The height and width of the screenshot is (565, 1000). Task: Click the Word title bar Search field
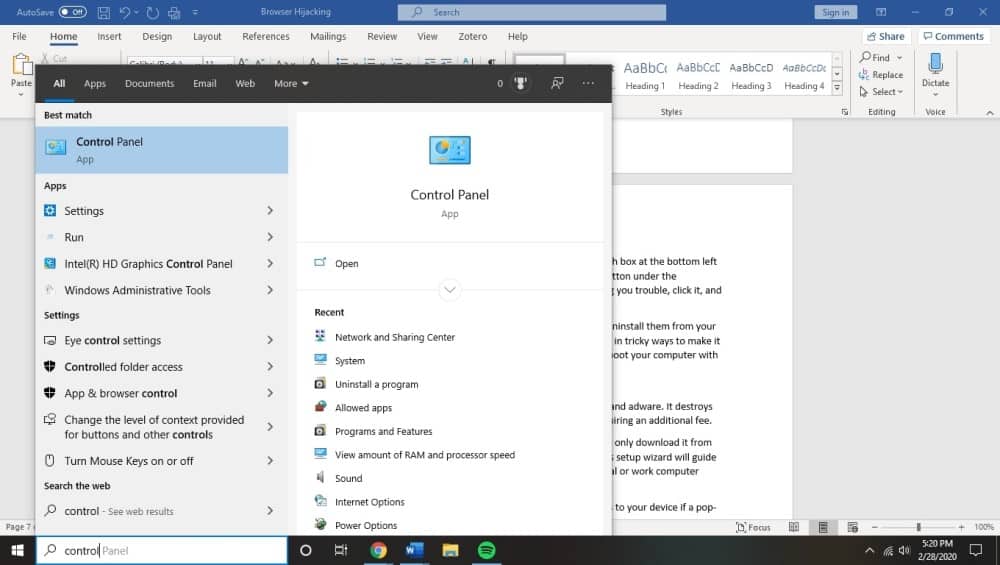[532, 12]
